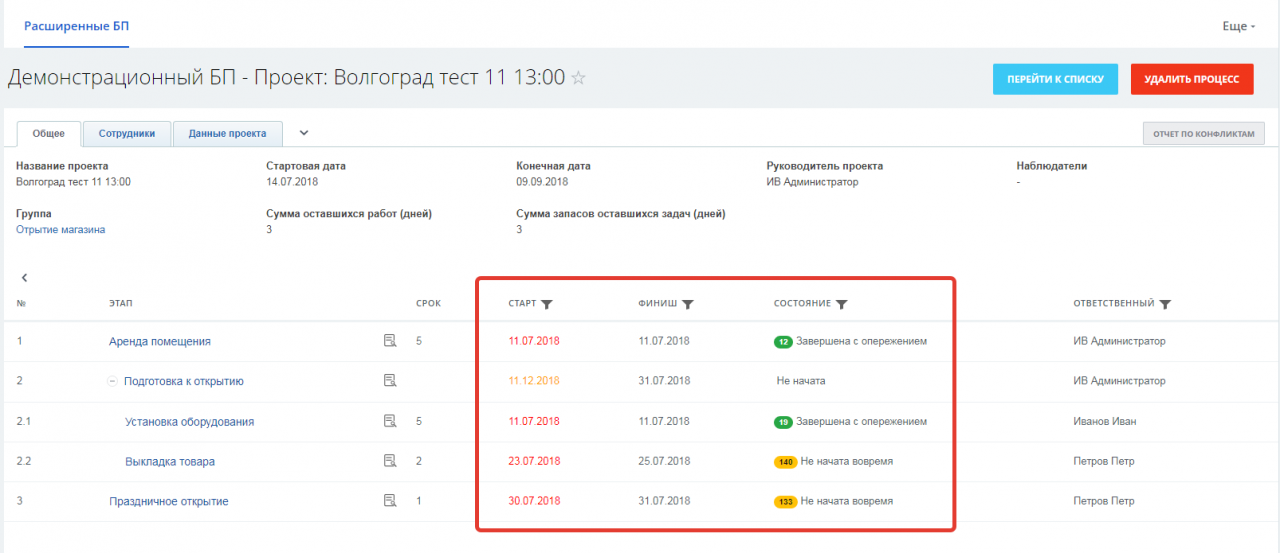Click yellow badge 133 in Праздничное открытие row
The width and height of the screenshot is (1280, 553).
pyautogui.click(x=785, y=501)
